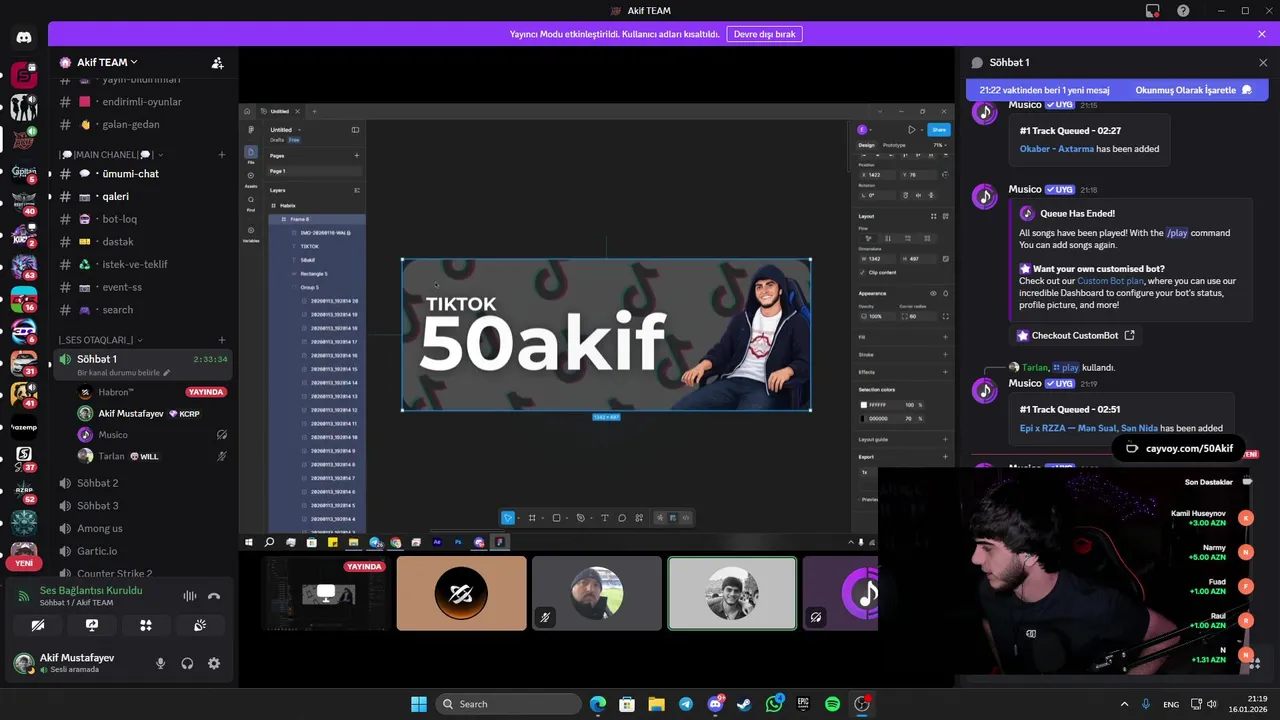
Task: Open the Discord inbox icon in the title bar
Action: (x=1153, y=11)
